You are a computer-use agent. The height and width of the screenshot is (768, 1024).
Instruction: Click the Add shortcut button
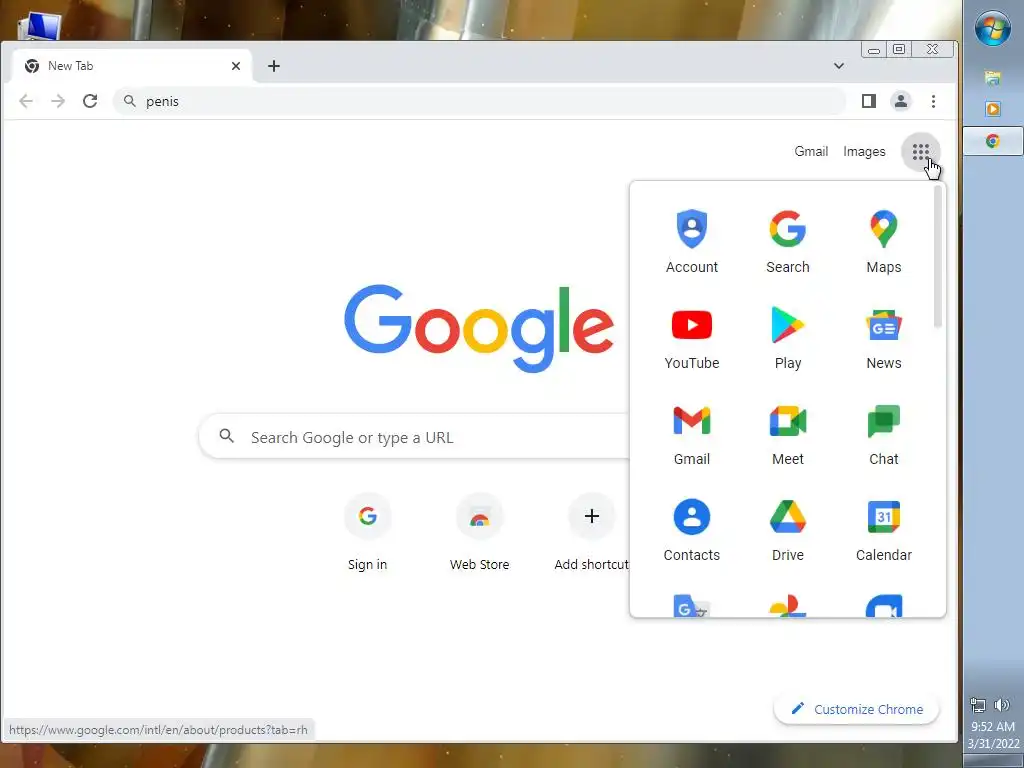click(x=591, y=532)
